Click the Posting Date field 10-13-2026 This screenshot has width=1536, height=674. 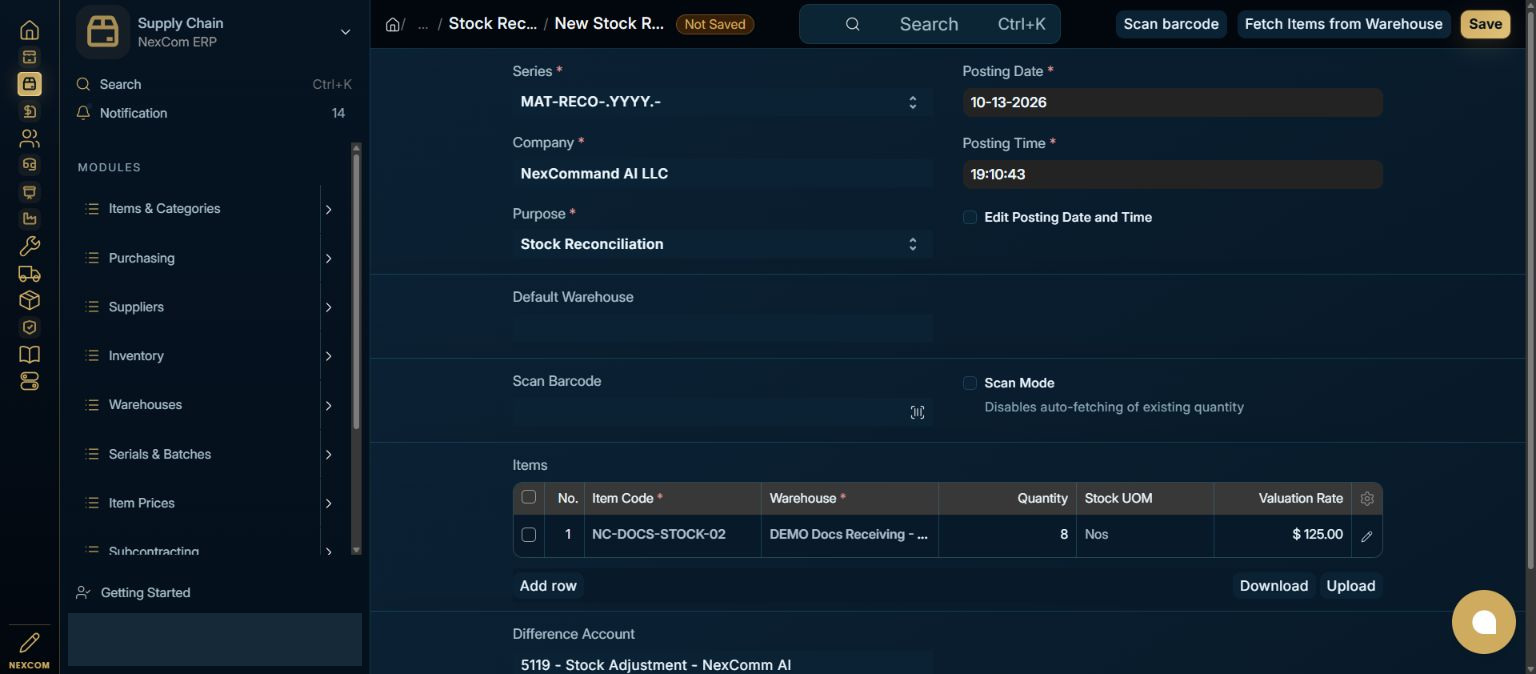(1172, 102)
